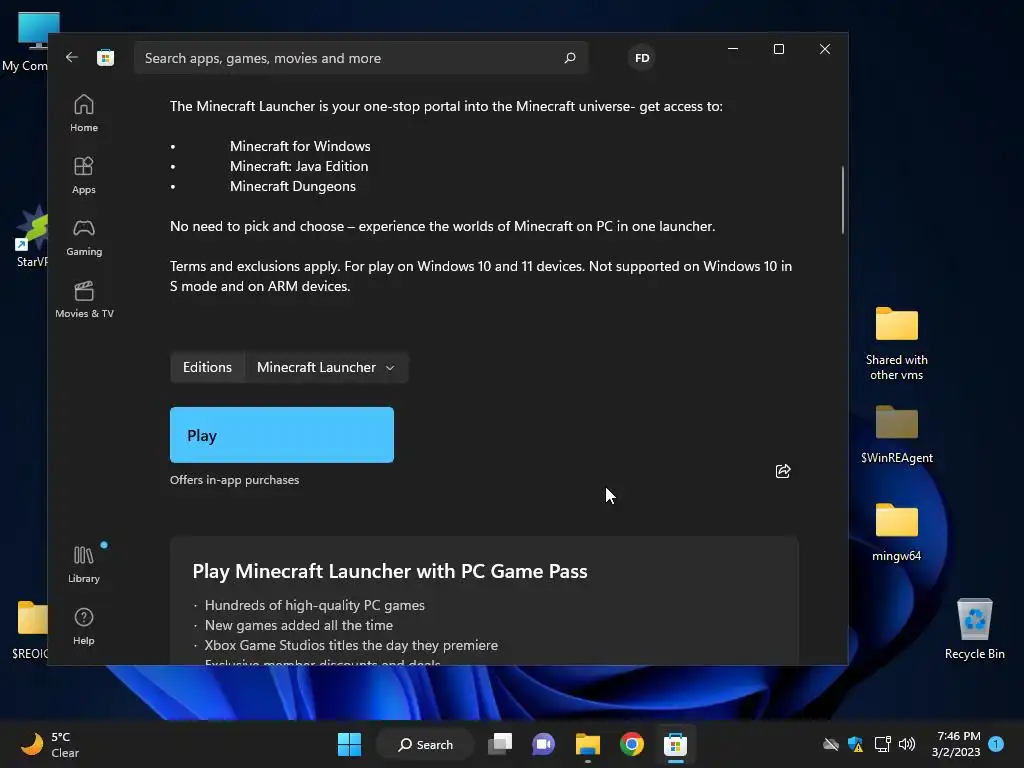Minimize the Microsoft Store window
1024x768 pixels.
[x=733, y=49]
